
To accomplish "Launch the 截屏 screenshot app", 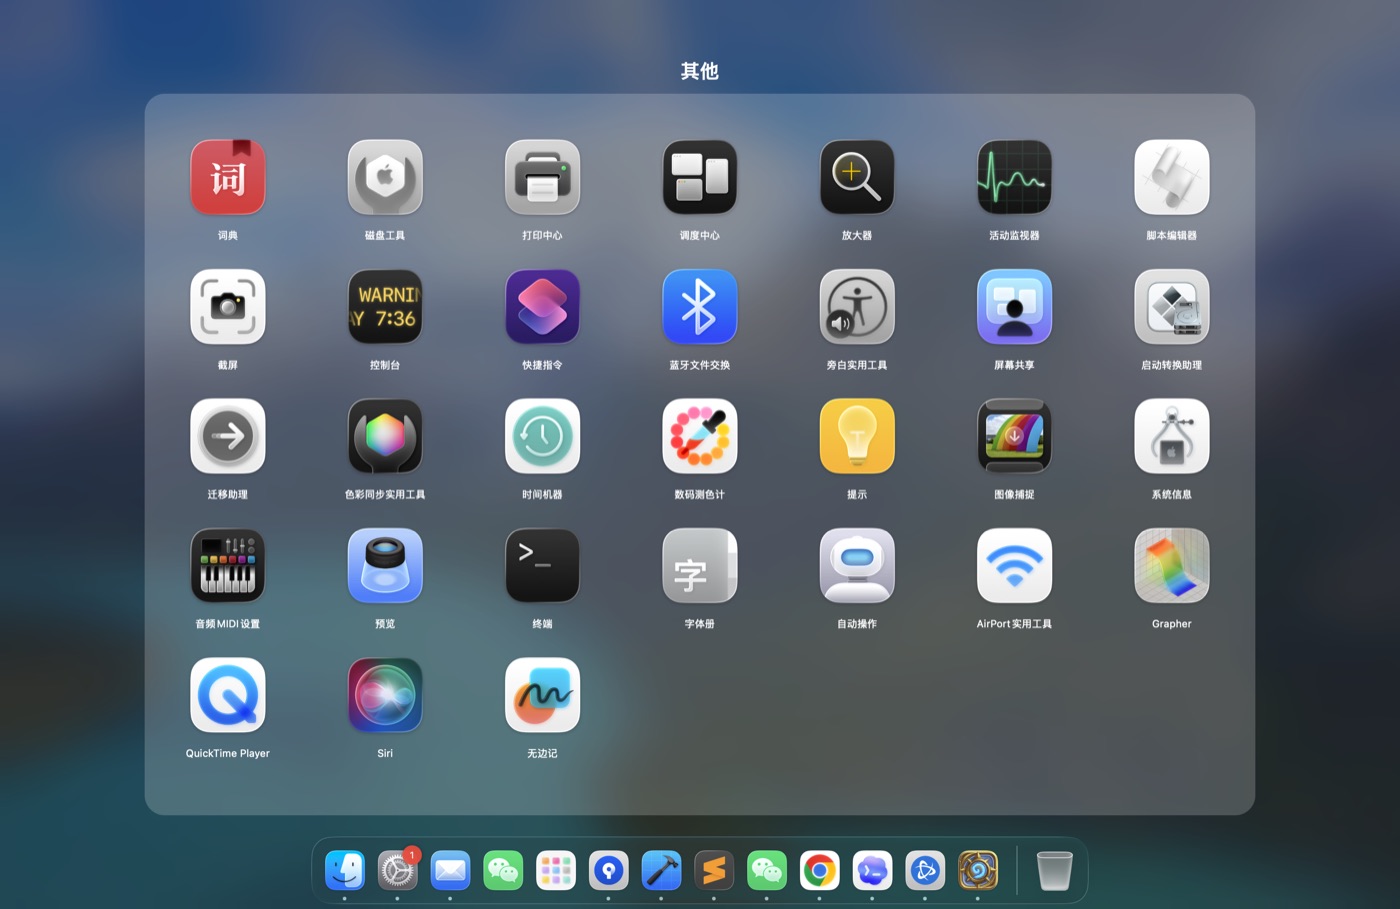I will click(228, 307).
